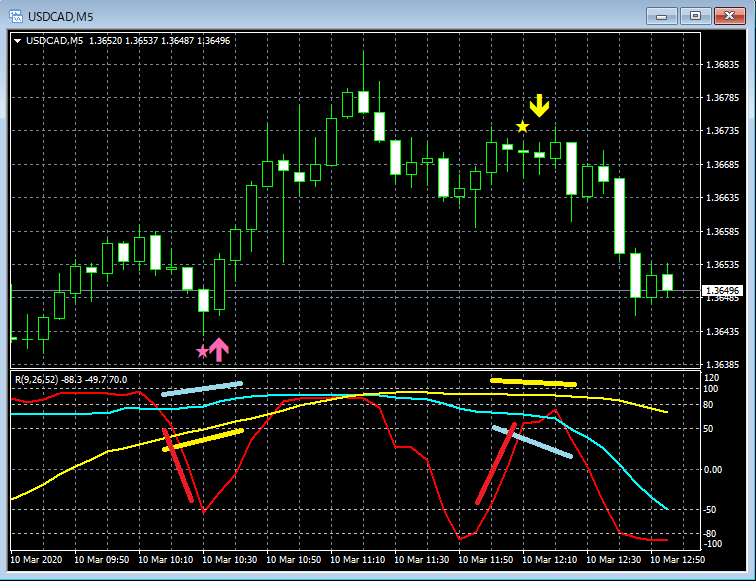Click the price scale value 1.36635
The height and width of the screenshot is (581, 756).
722,198
